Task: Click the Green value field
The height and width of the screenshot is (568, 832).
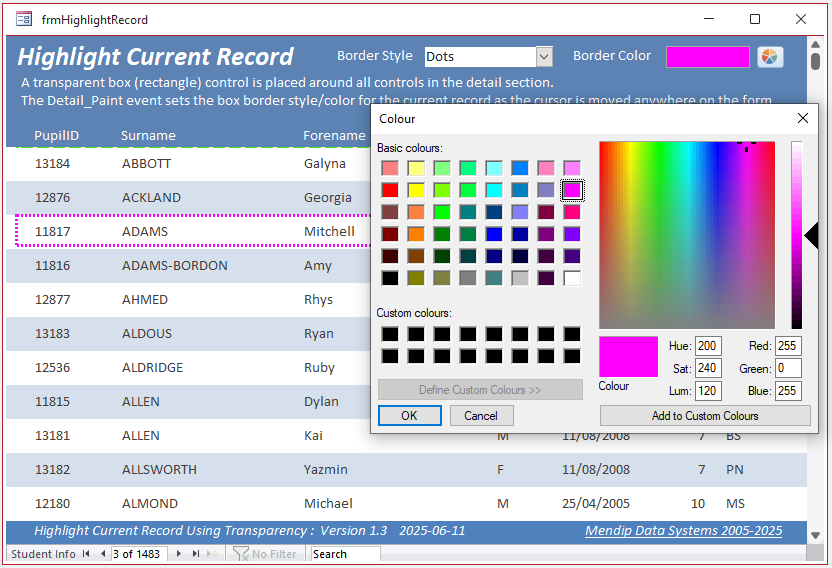Action: pos(788,368)
